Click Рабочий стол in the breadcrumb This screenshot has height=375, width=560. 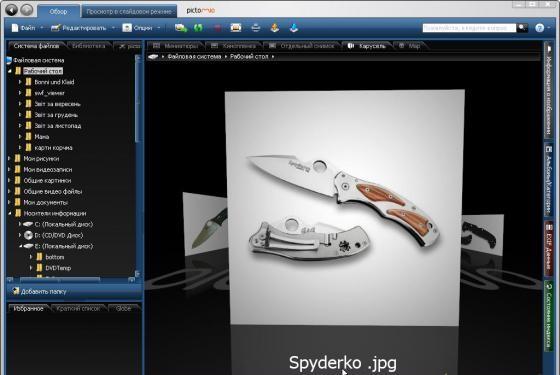[249, 56]
